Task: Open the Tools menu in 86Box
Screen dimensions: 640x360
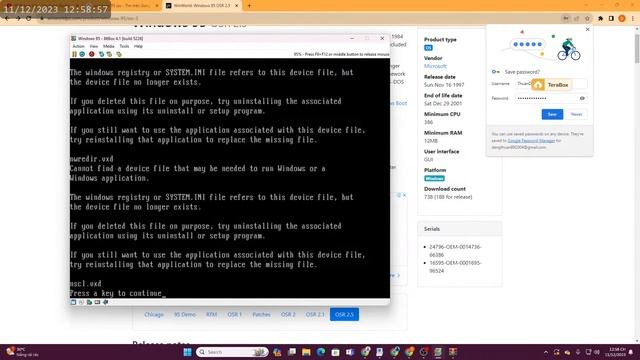Action: coord(124,47)
